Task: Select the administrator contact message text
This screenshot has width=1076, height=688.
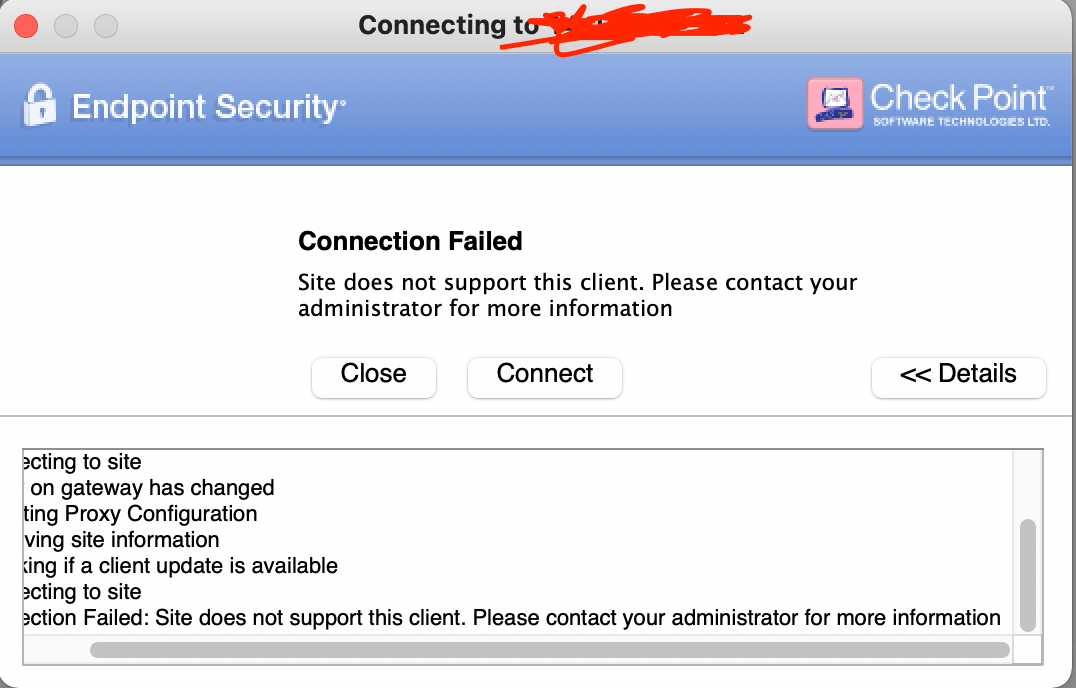Action: 577,295
